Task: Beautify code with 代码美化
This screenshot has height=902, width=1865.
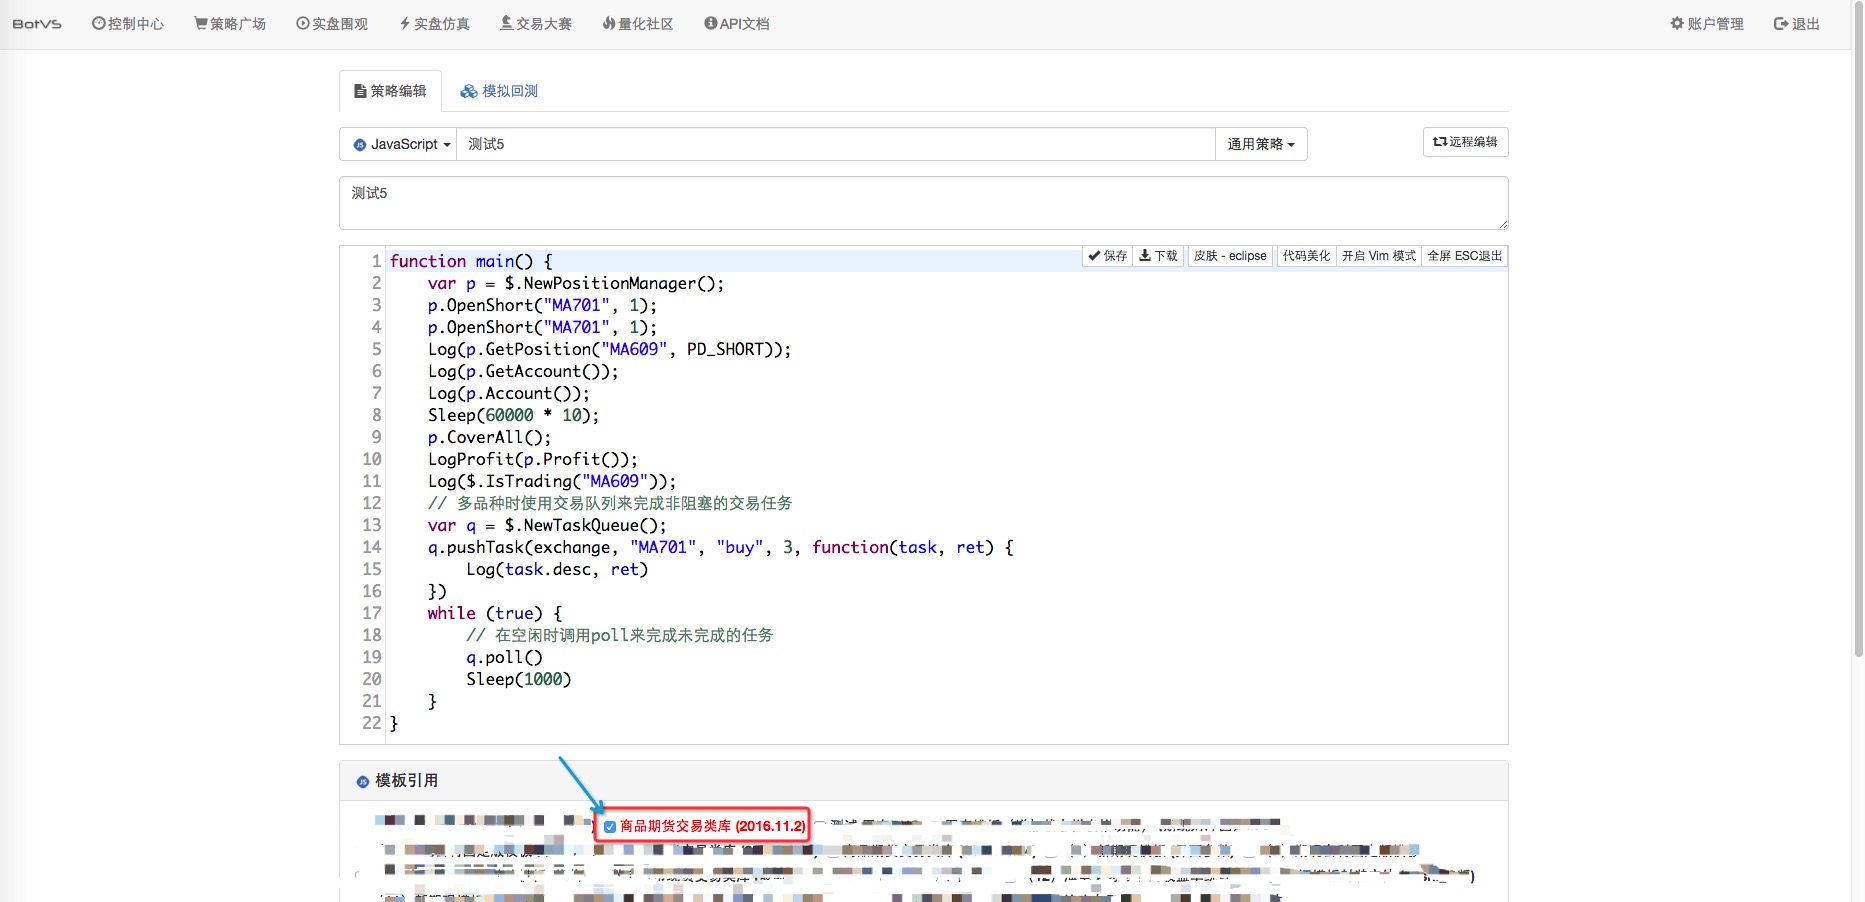Action: [1306, 256]
